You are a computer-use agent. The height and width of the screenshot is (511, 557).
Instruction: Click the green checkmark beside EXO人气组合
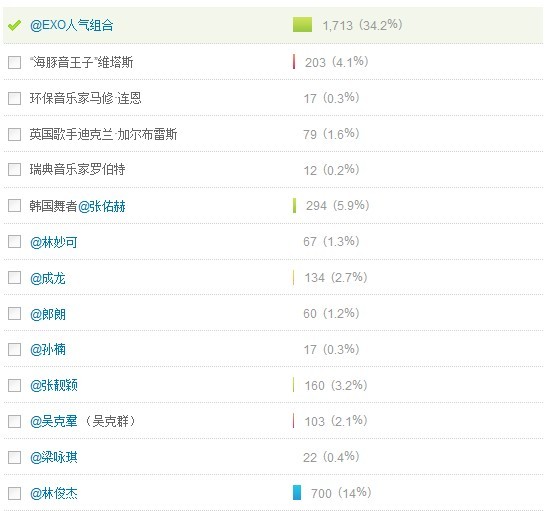[x=14, y=26]
